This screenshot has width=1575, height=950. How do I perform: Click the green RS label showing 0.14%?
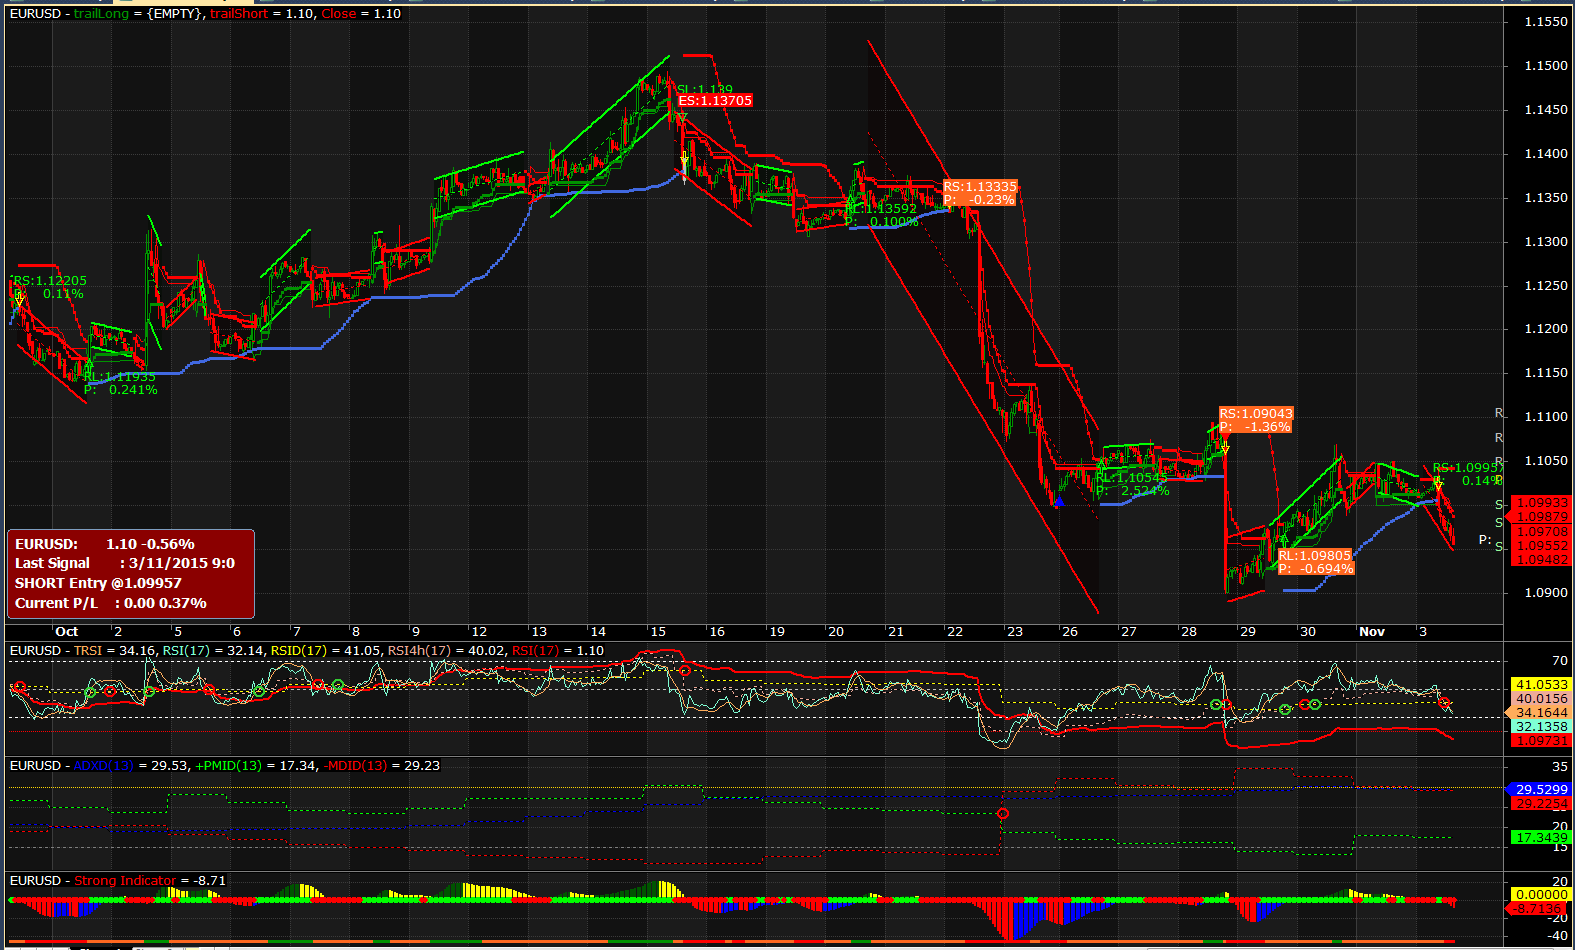click(x=1467, y=474)
